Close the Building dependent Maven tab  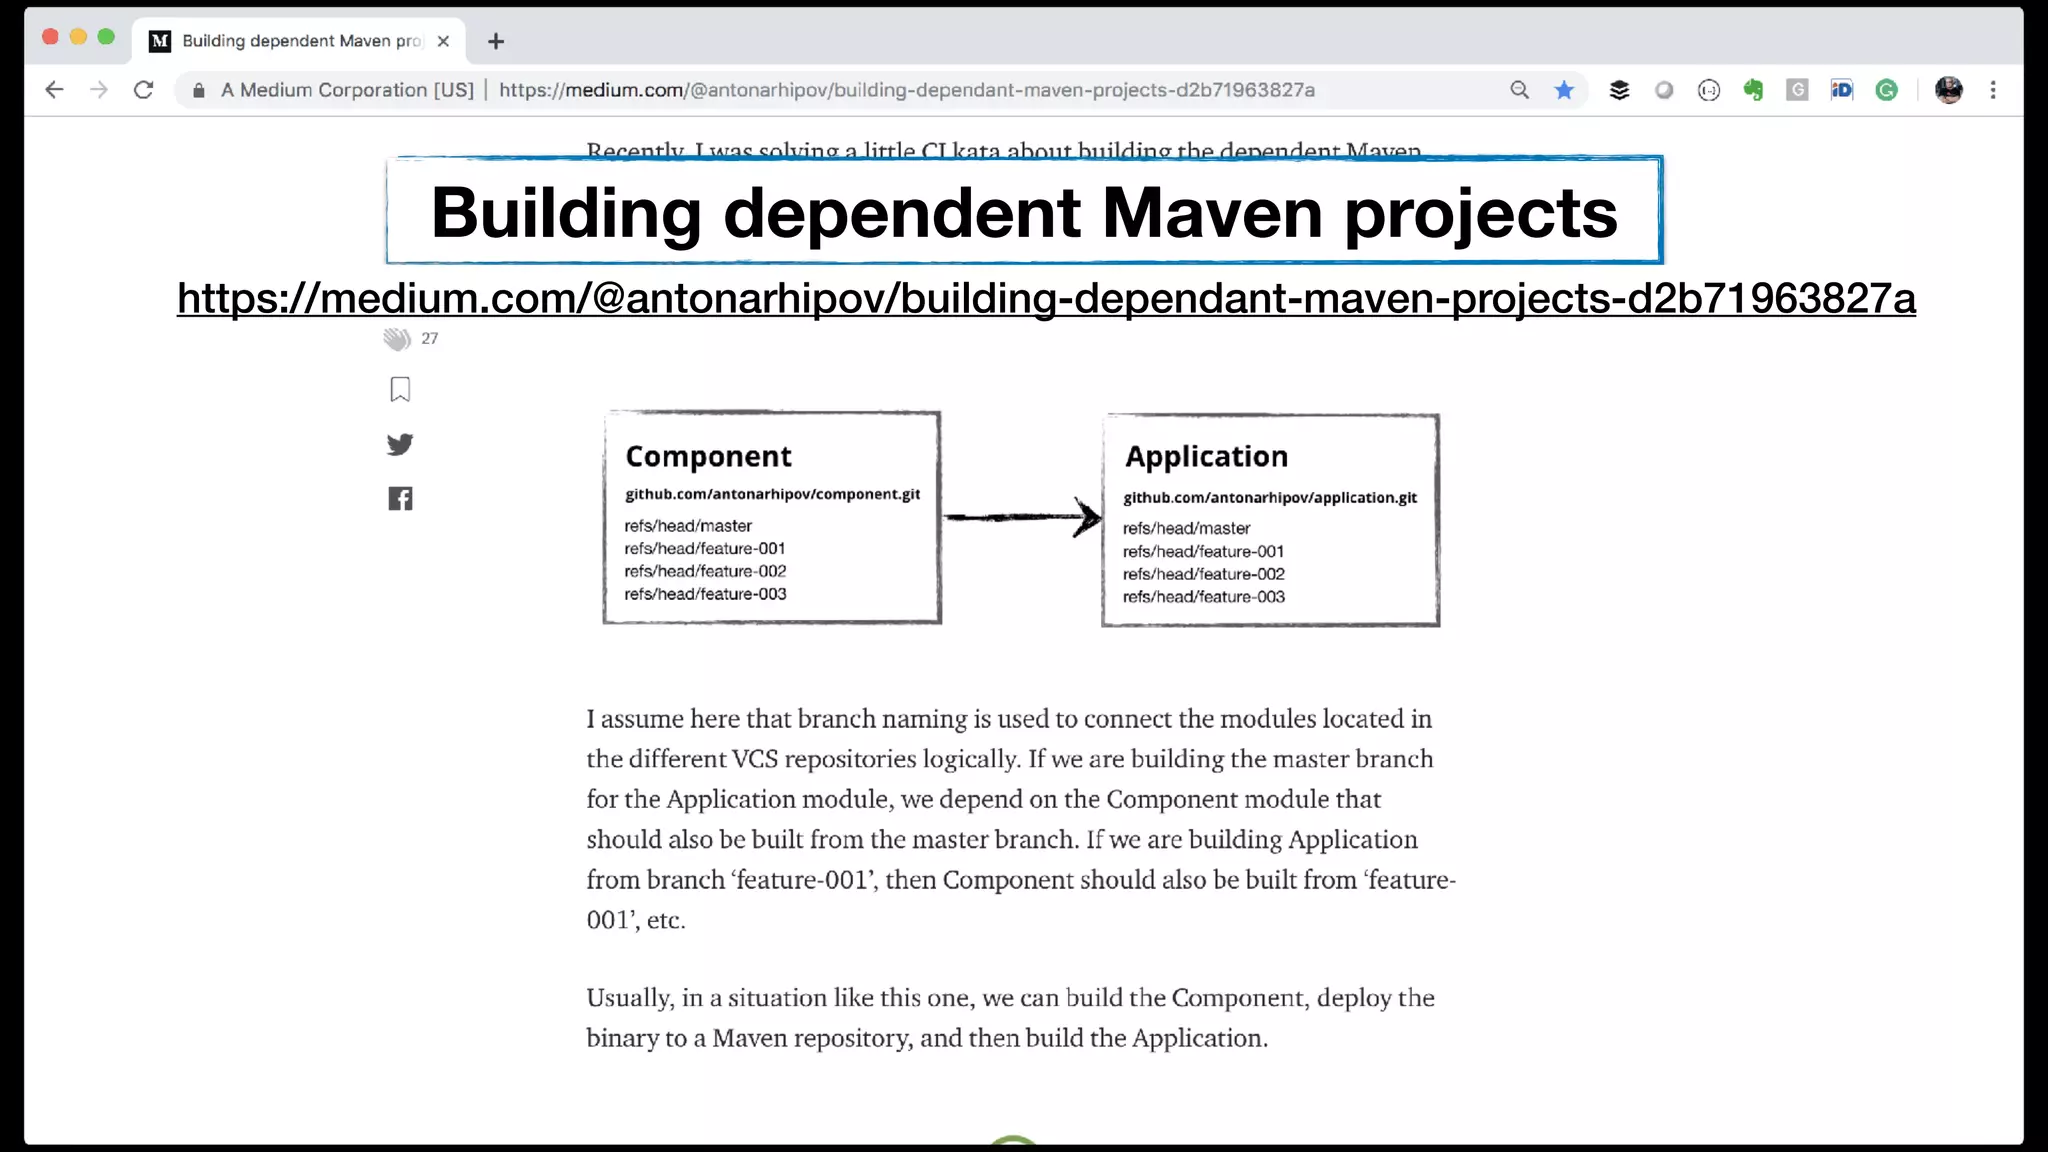(443, 41)
